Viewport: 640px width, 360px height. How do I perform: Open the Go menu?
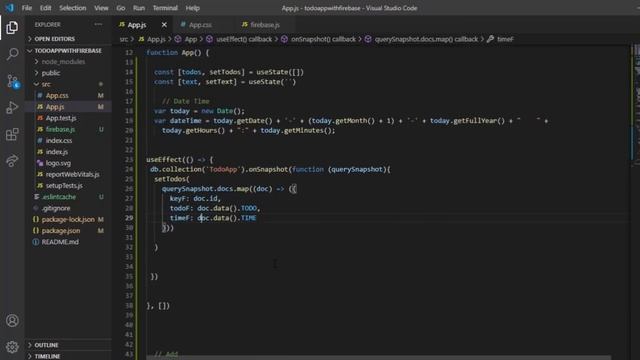[x=121, y=8]
